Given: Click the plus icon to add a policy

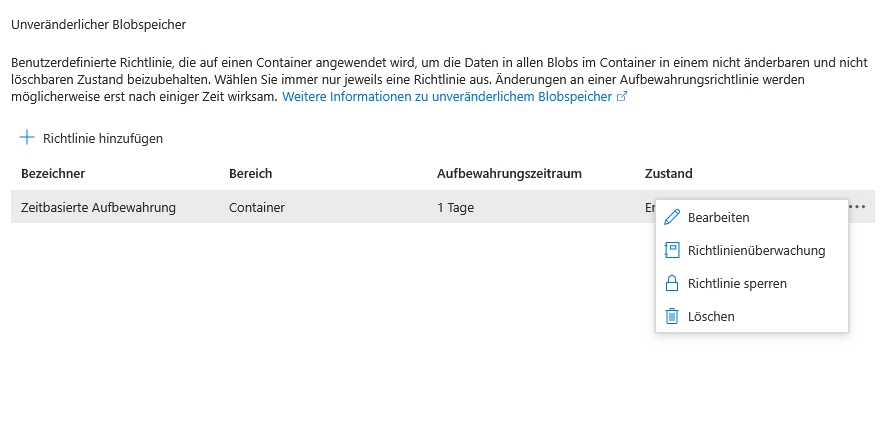Looking at the screenshot, I should [x=27, y=138].
